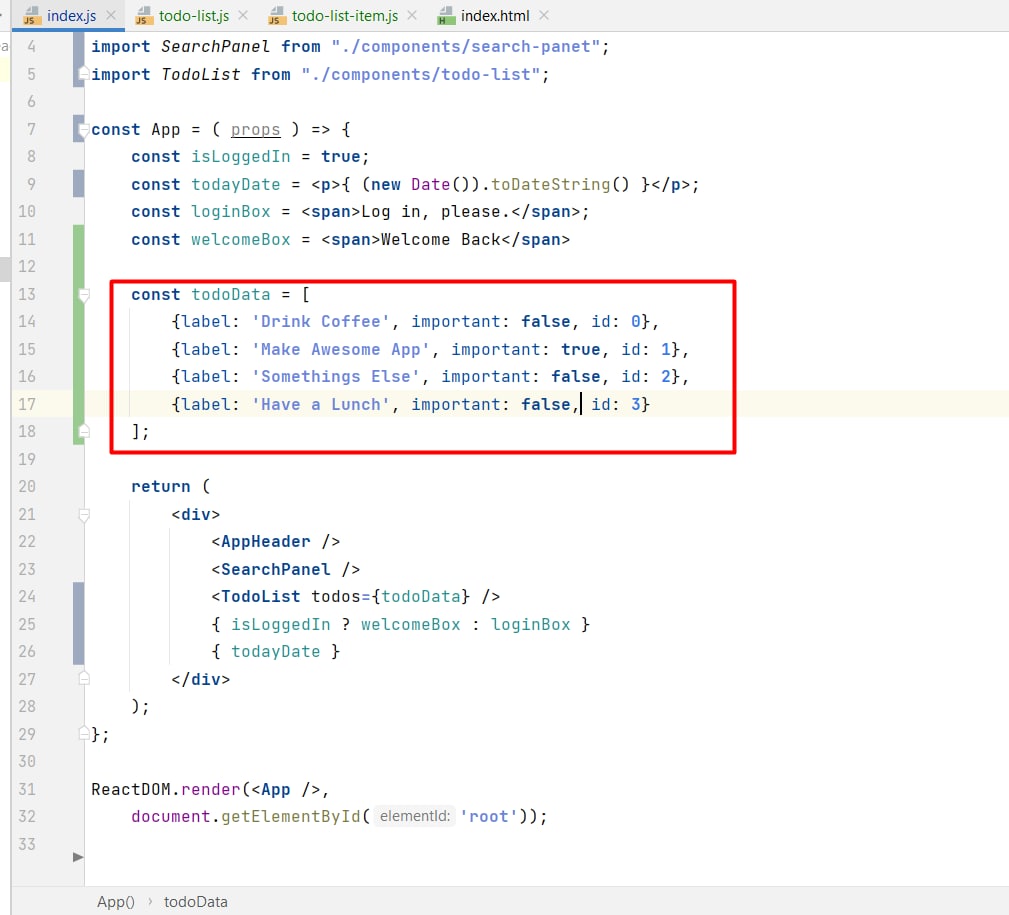Screen dimensions: 1009x915
Task: Close the todo-list-item.js tab
Action: 412,15
